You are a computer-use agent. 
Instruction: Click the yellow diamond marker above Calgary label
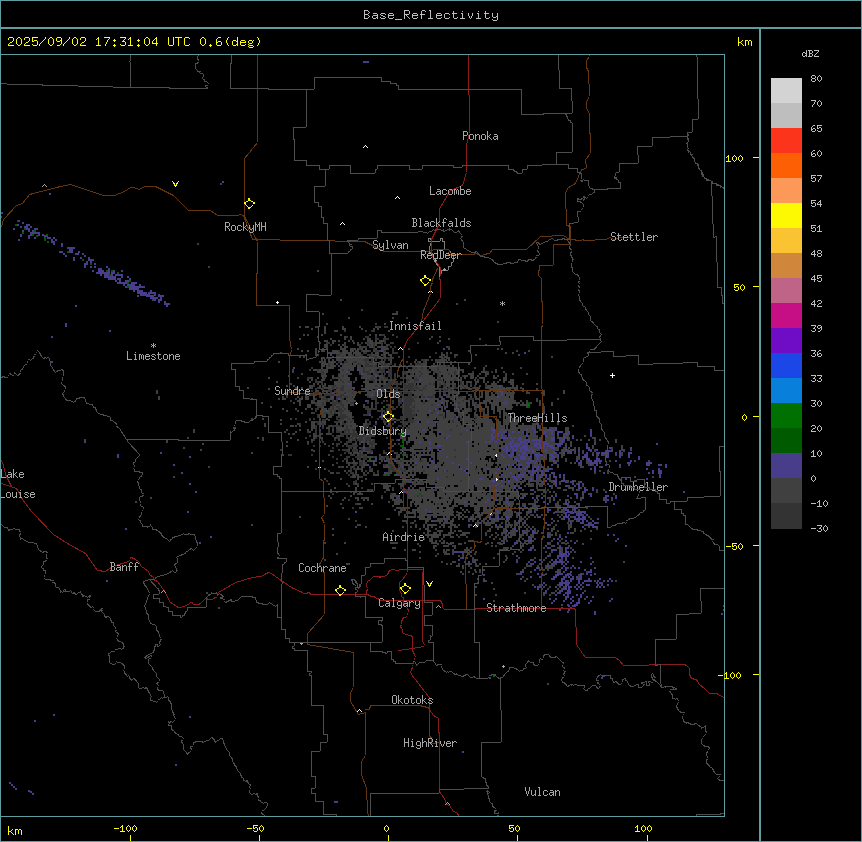405,589
